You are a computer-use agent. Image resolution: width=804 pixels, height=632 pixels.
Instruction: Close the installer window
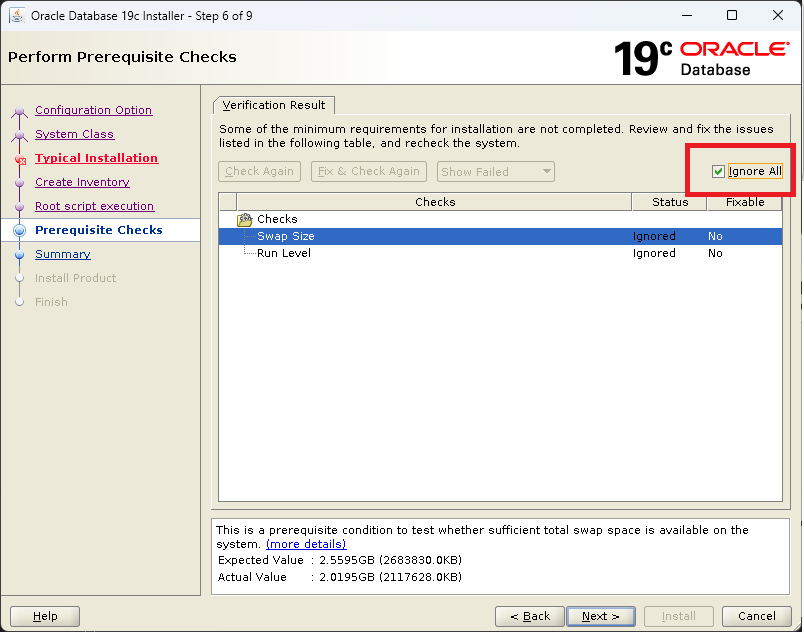pyautogui.click(x=777, y=15)
